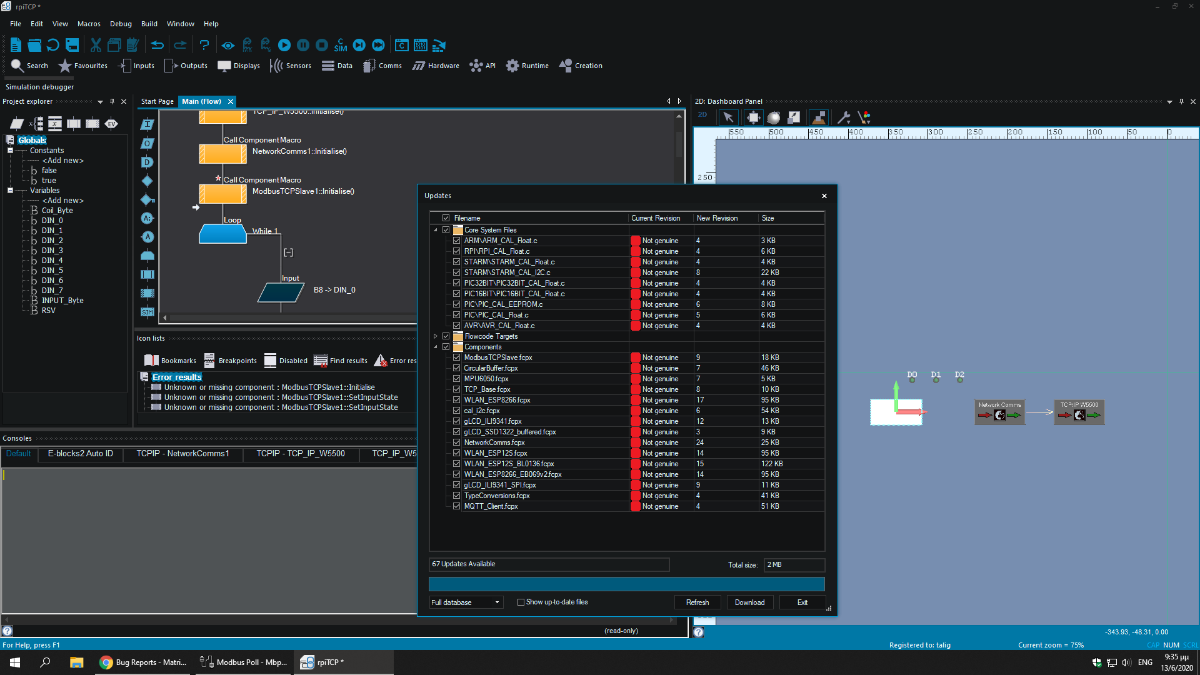Open the Comms component group

coord(381,65)
